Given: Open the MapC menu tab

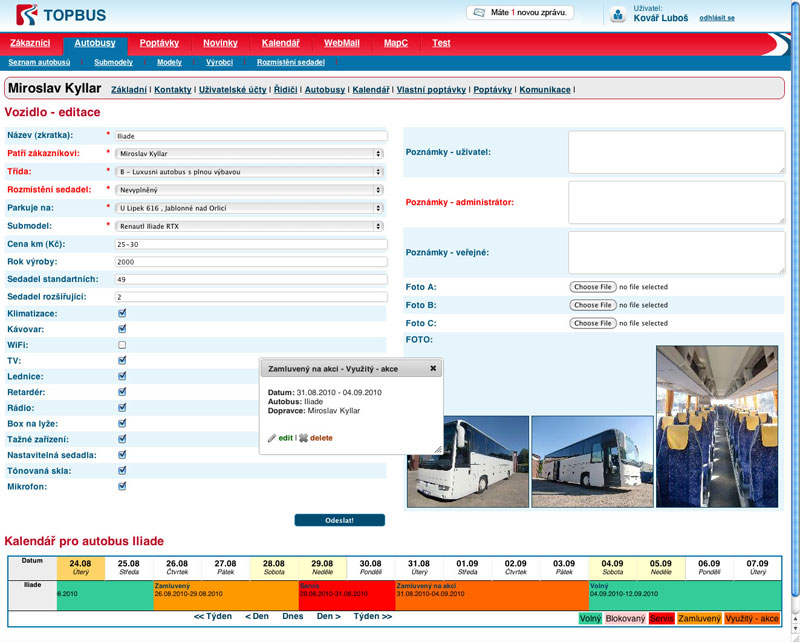Looking at the screenshot, I should (396, 43).
